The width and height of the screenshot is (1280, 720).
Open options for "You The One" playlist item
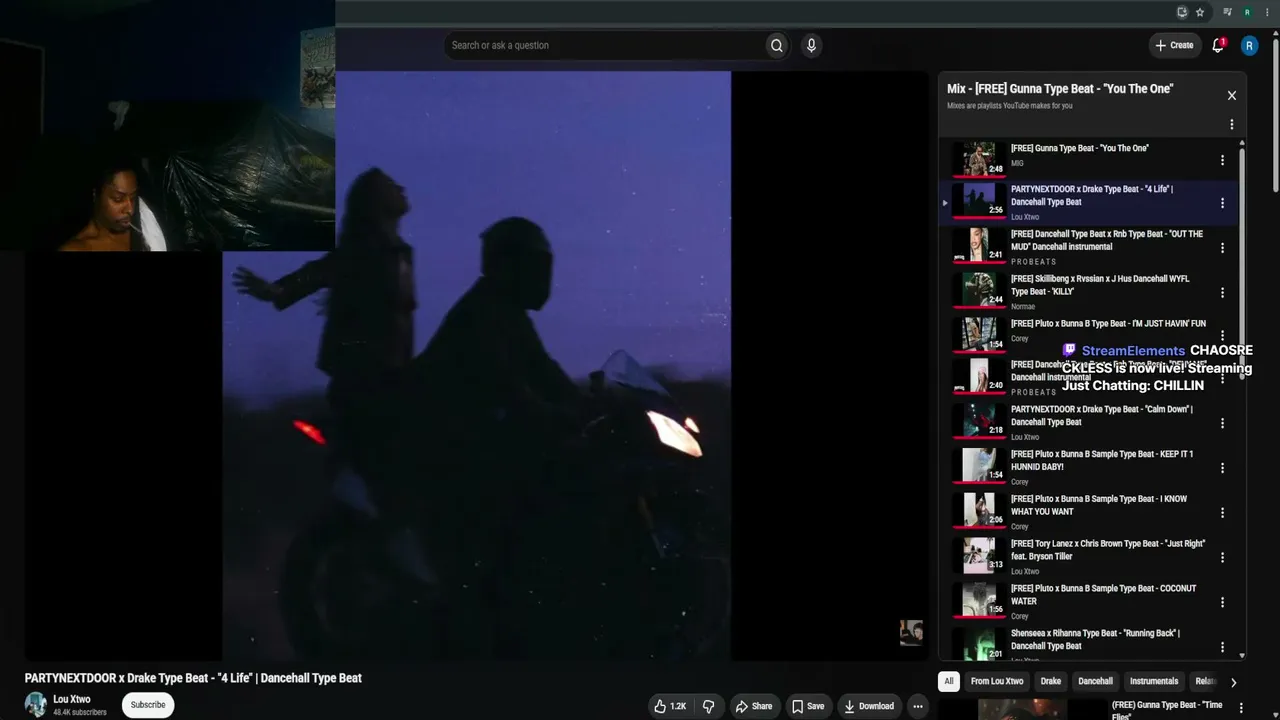point(1222,160)
